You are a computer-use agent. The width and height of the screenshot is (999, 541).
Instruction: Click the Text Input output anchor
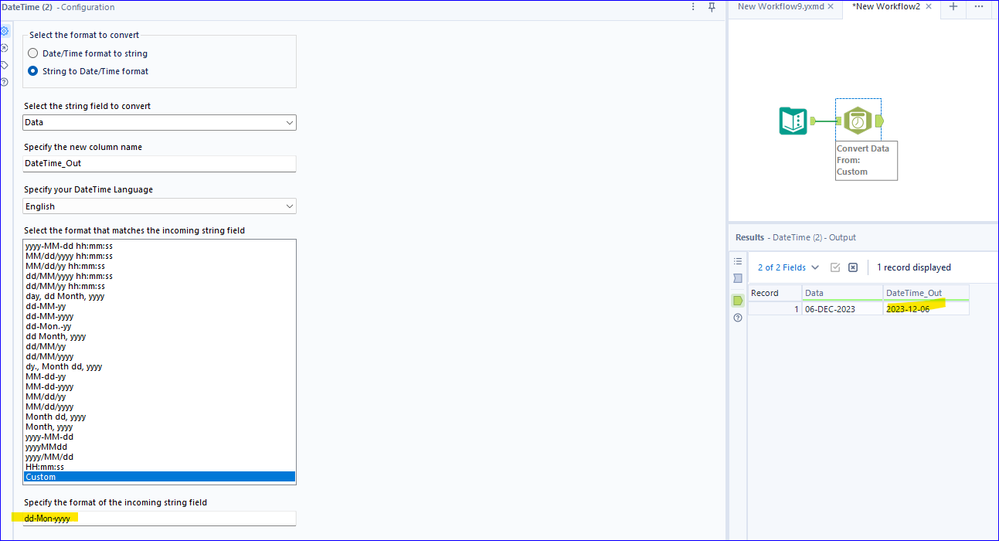click(813, 120)
